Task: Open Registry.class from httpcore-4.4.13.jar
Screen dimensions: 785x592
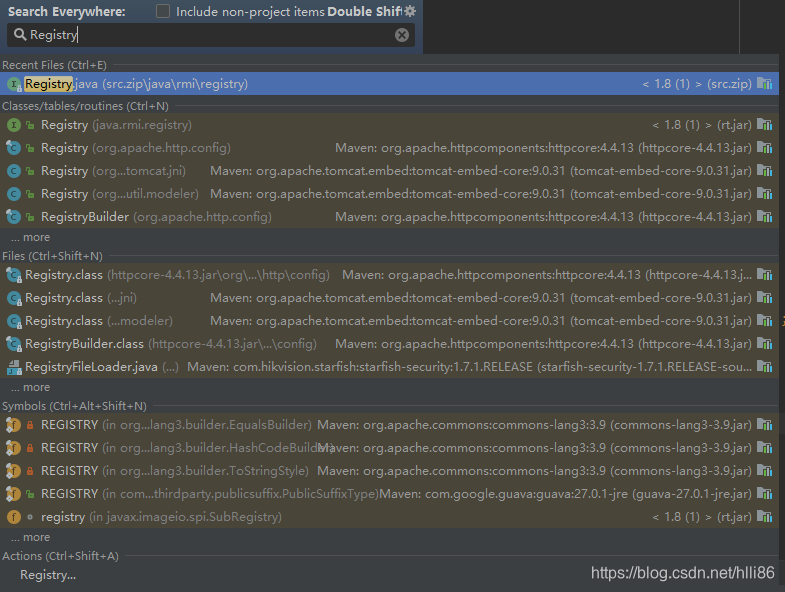Action: click(x=389, y=275)
